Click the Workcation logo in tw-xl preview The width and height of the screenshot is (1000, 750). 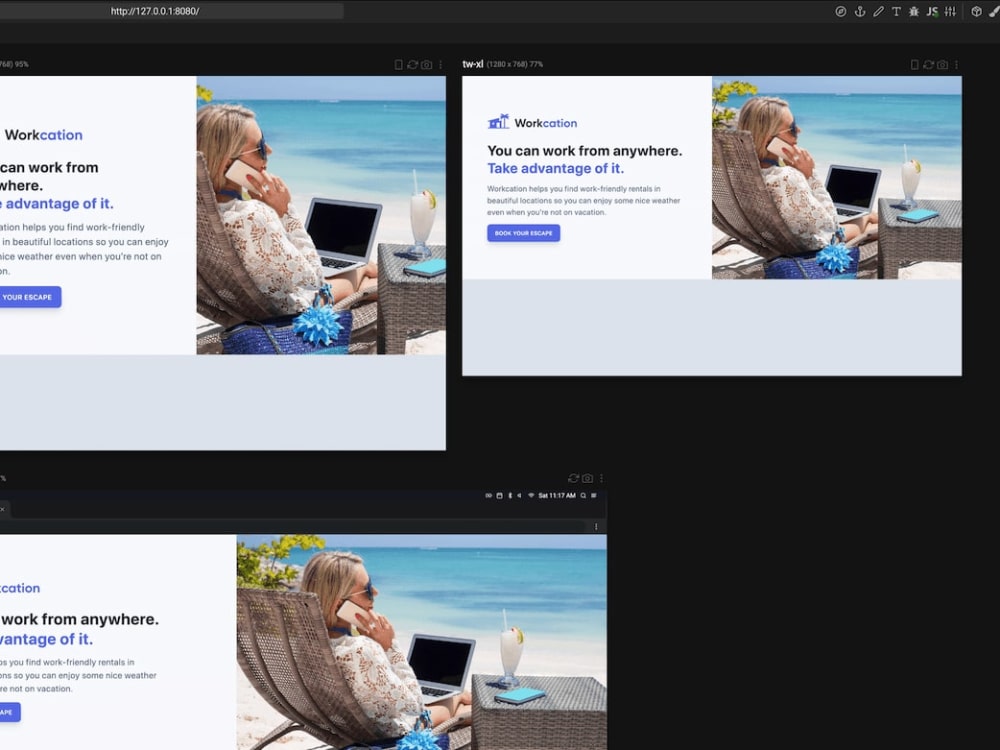coord(533,122)
